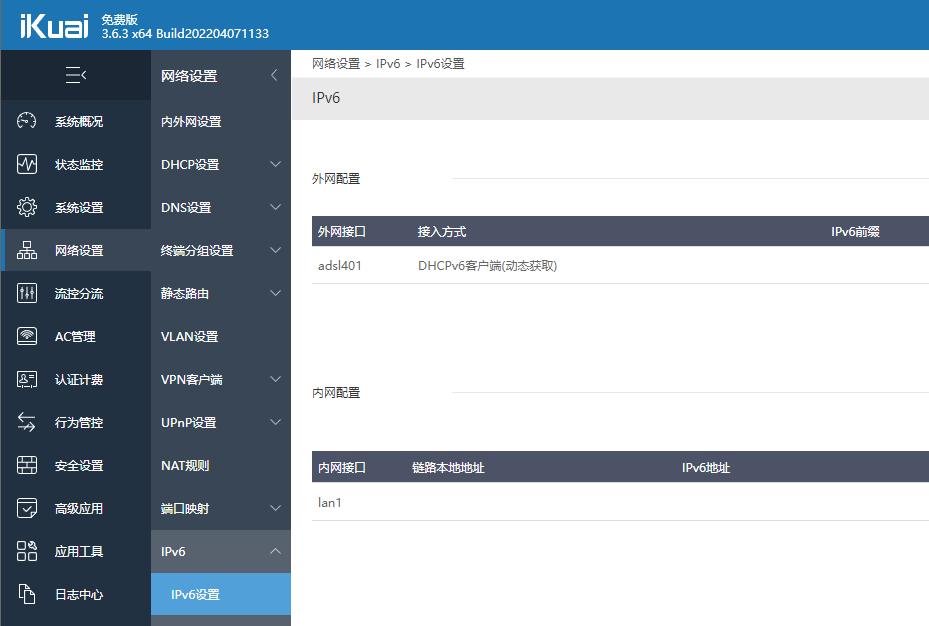Open 状态监控 via its monitor icon
The image size is (929, 626).
[28, 164]
